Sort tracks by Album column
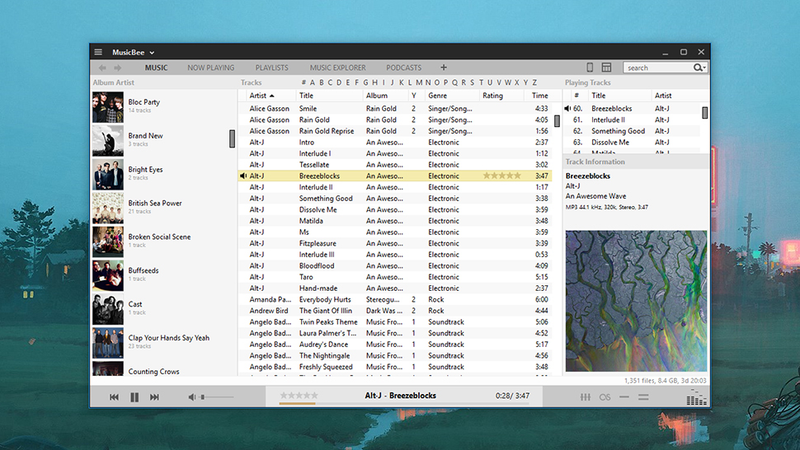 [x=386, y=95]
